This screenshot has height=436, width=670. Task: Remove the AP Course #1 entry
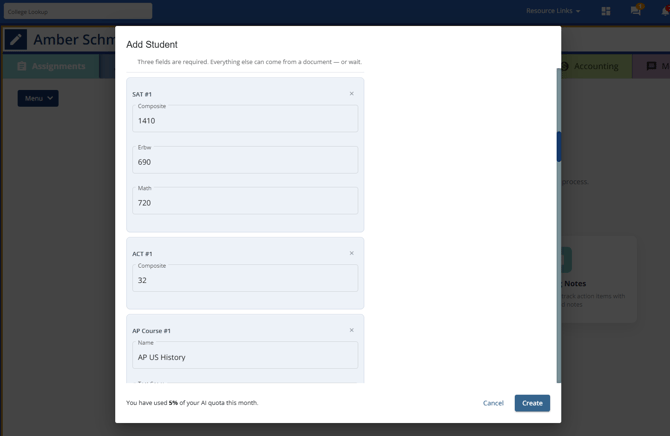pos(352,330)
